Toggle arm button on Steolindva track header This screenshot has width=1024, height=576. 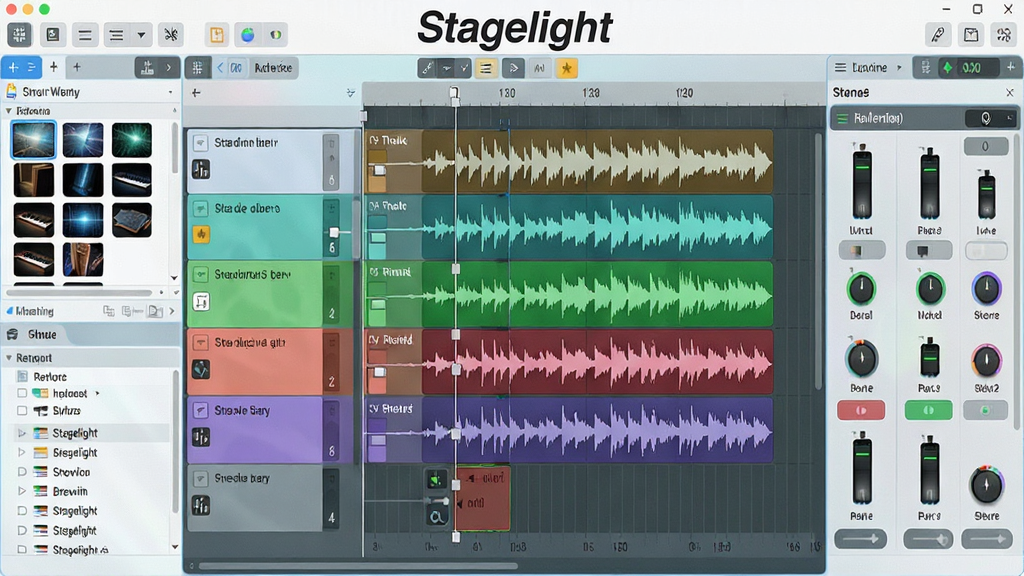[x=200, y=342]
